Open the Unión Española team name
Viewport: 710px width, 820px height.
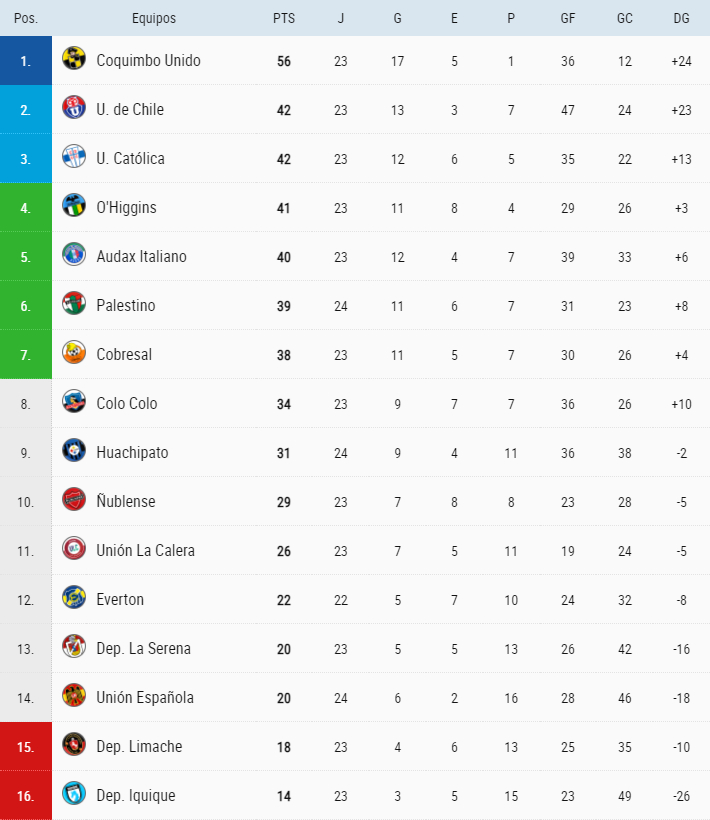[145, 697]
